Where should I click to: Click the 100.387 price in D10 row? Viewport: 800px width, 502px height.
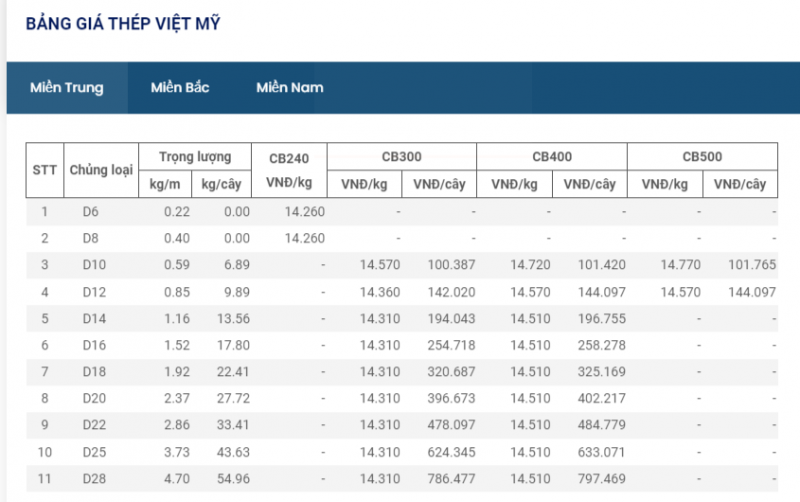click(x=451, y=265)
